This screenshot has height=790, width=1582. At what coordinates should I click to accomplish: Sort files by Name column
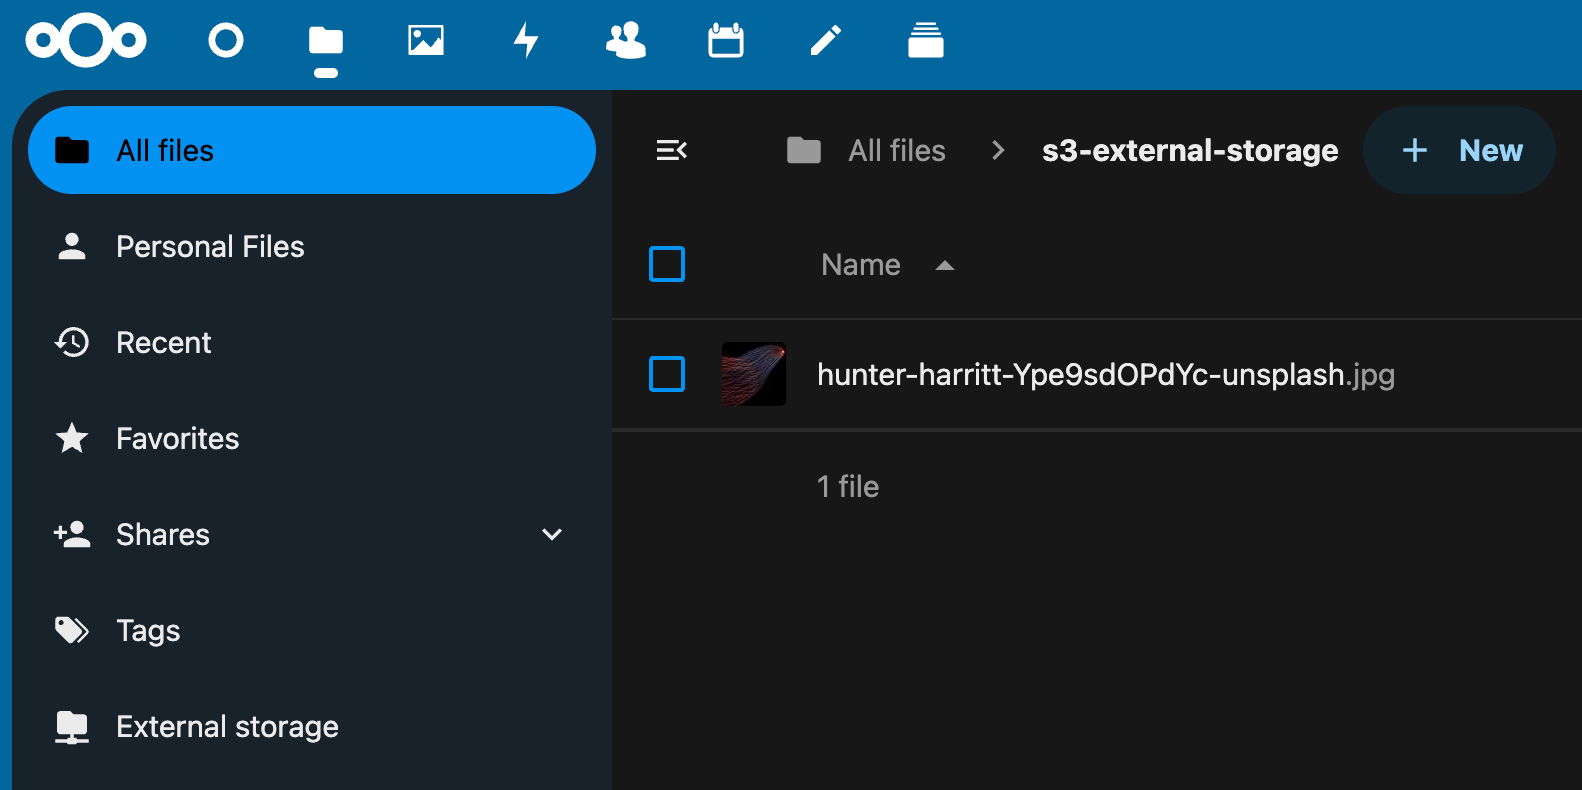coord(861,264)
